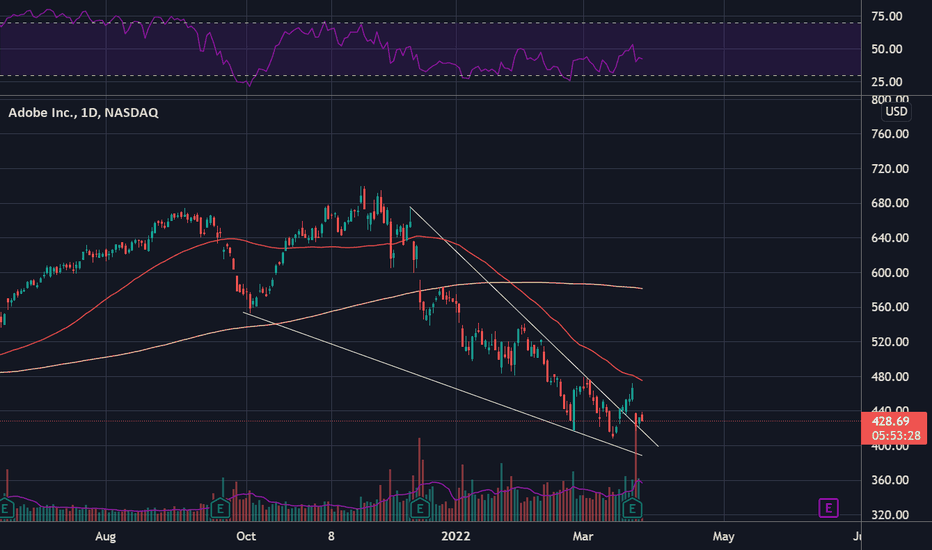
Task: Click the 760.00 price axis label
Action: (x=890, y=134)
